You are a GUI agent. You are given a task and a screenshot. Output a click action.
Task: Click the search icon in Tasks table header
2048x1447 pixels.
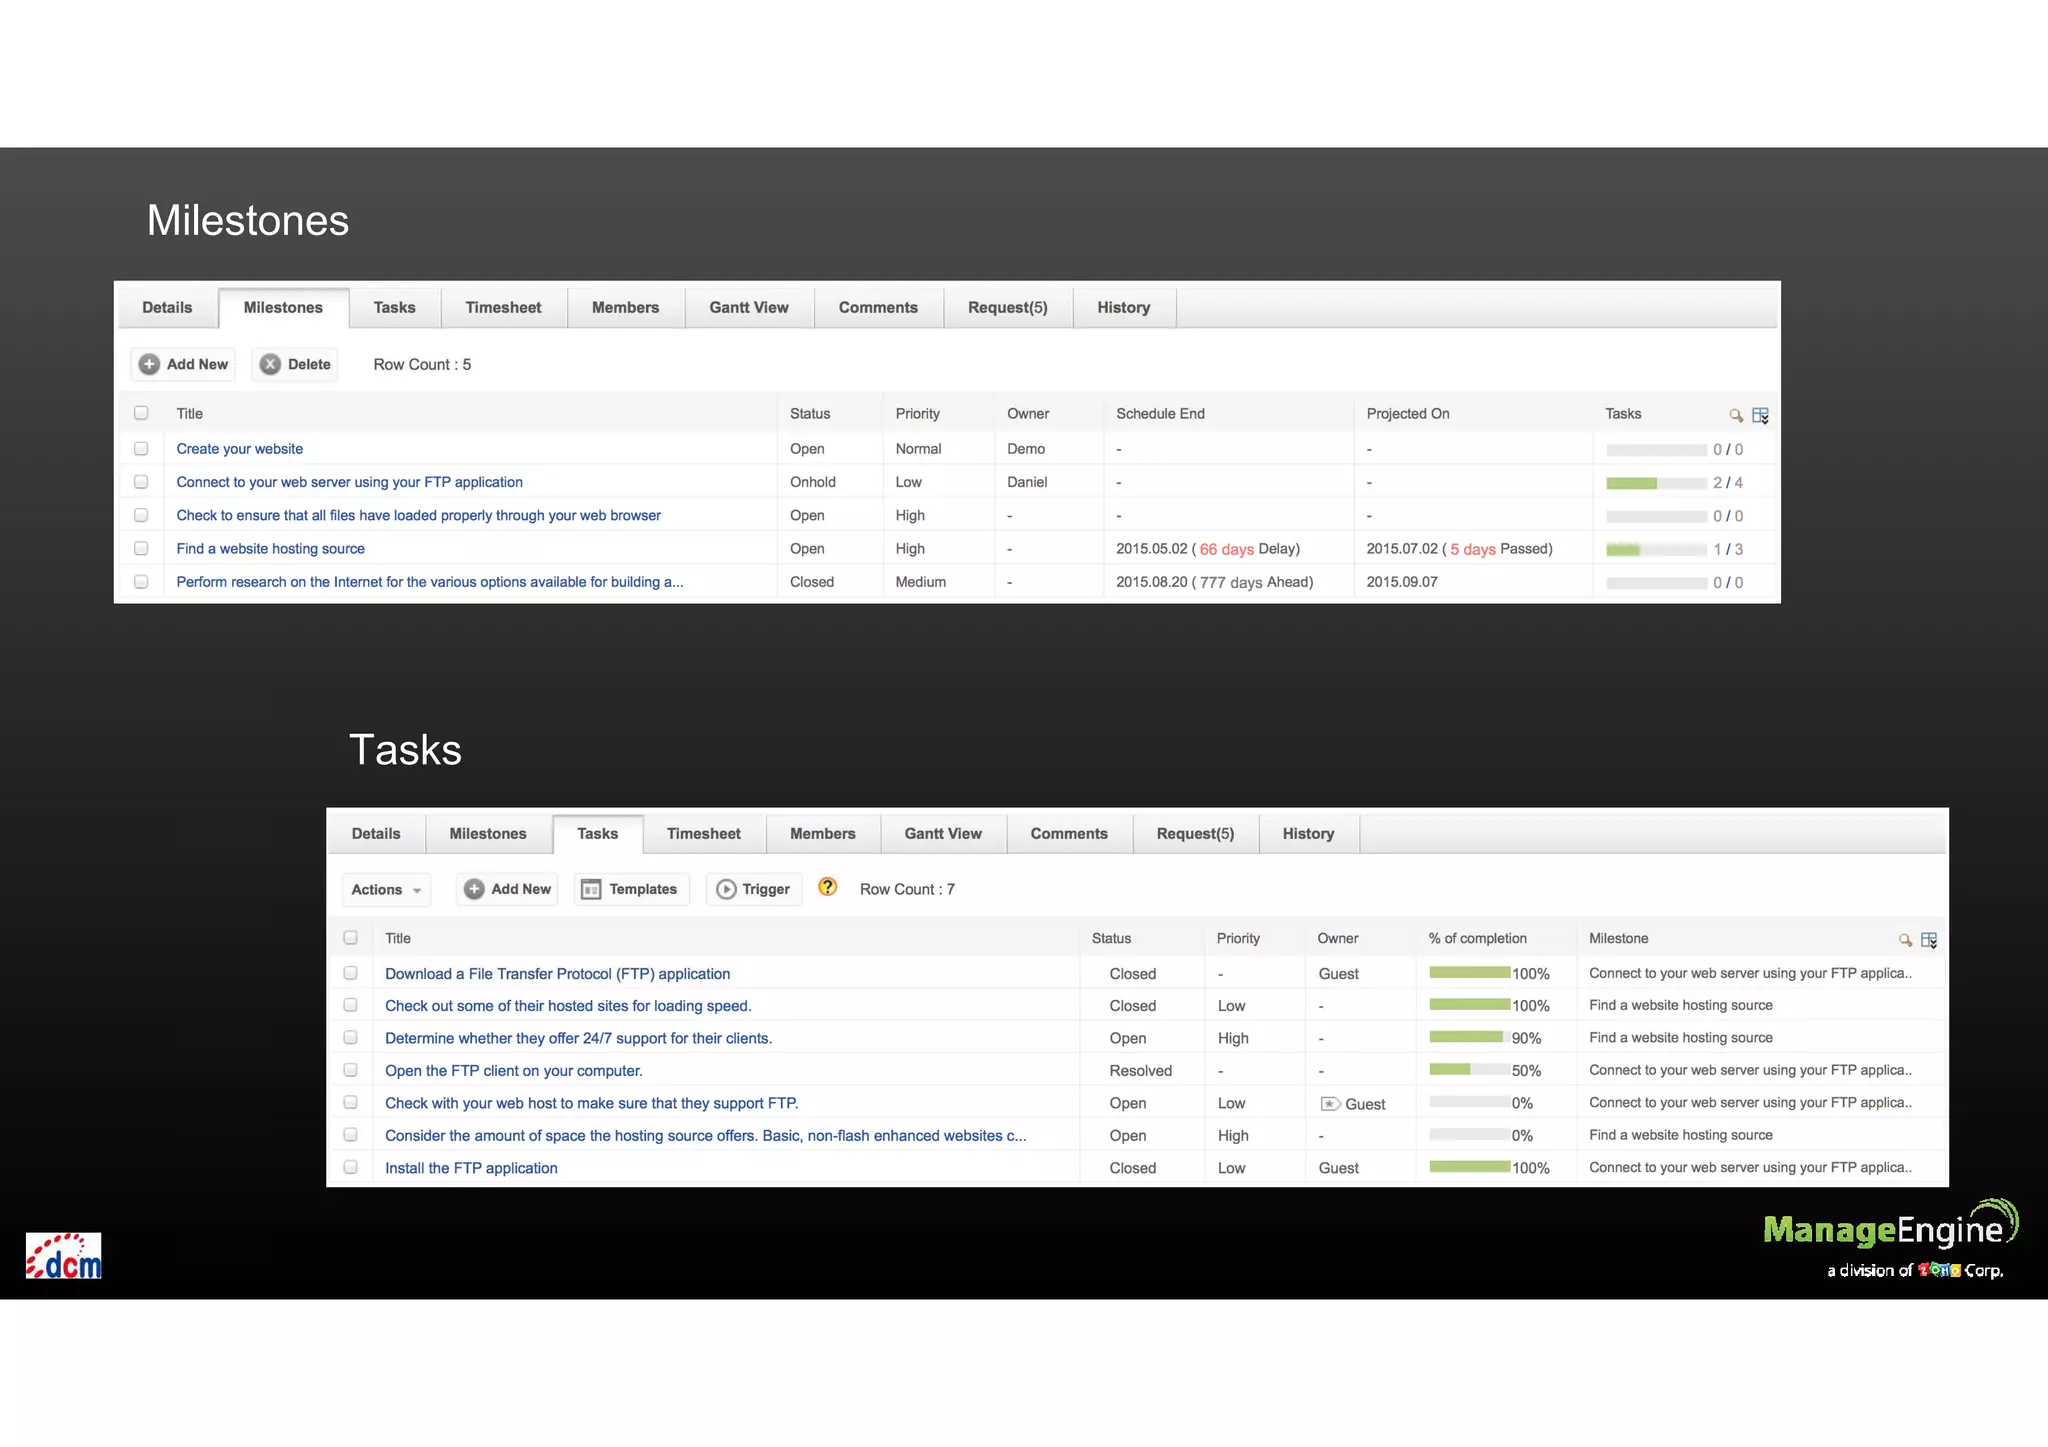(x=1905, y=940)
